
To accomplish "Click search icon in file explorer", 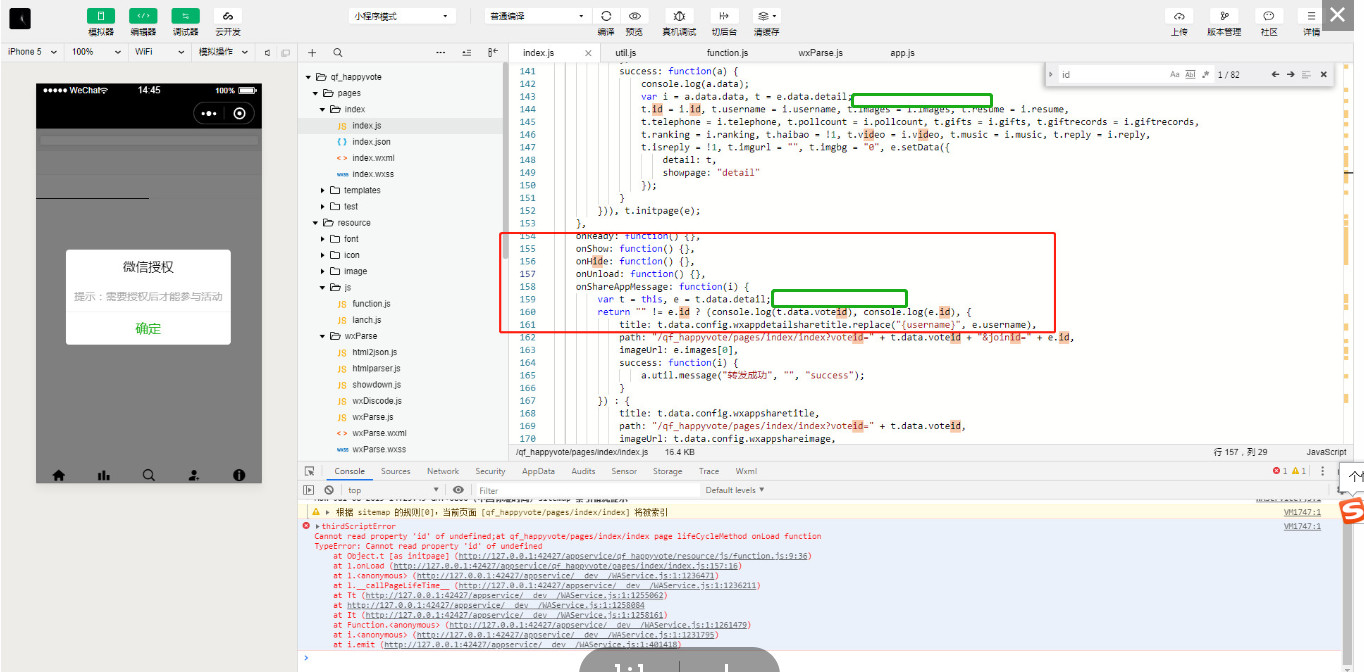I will 338,52.
